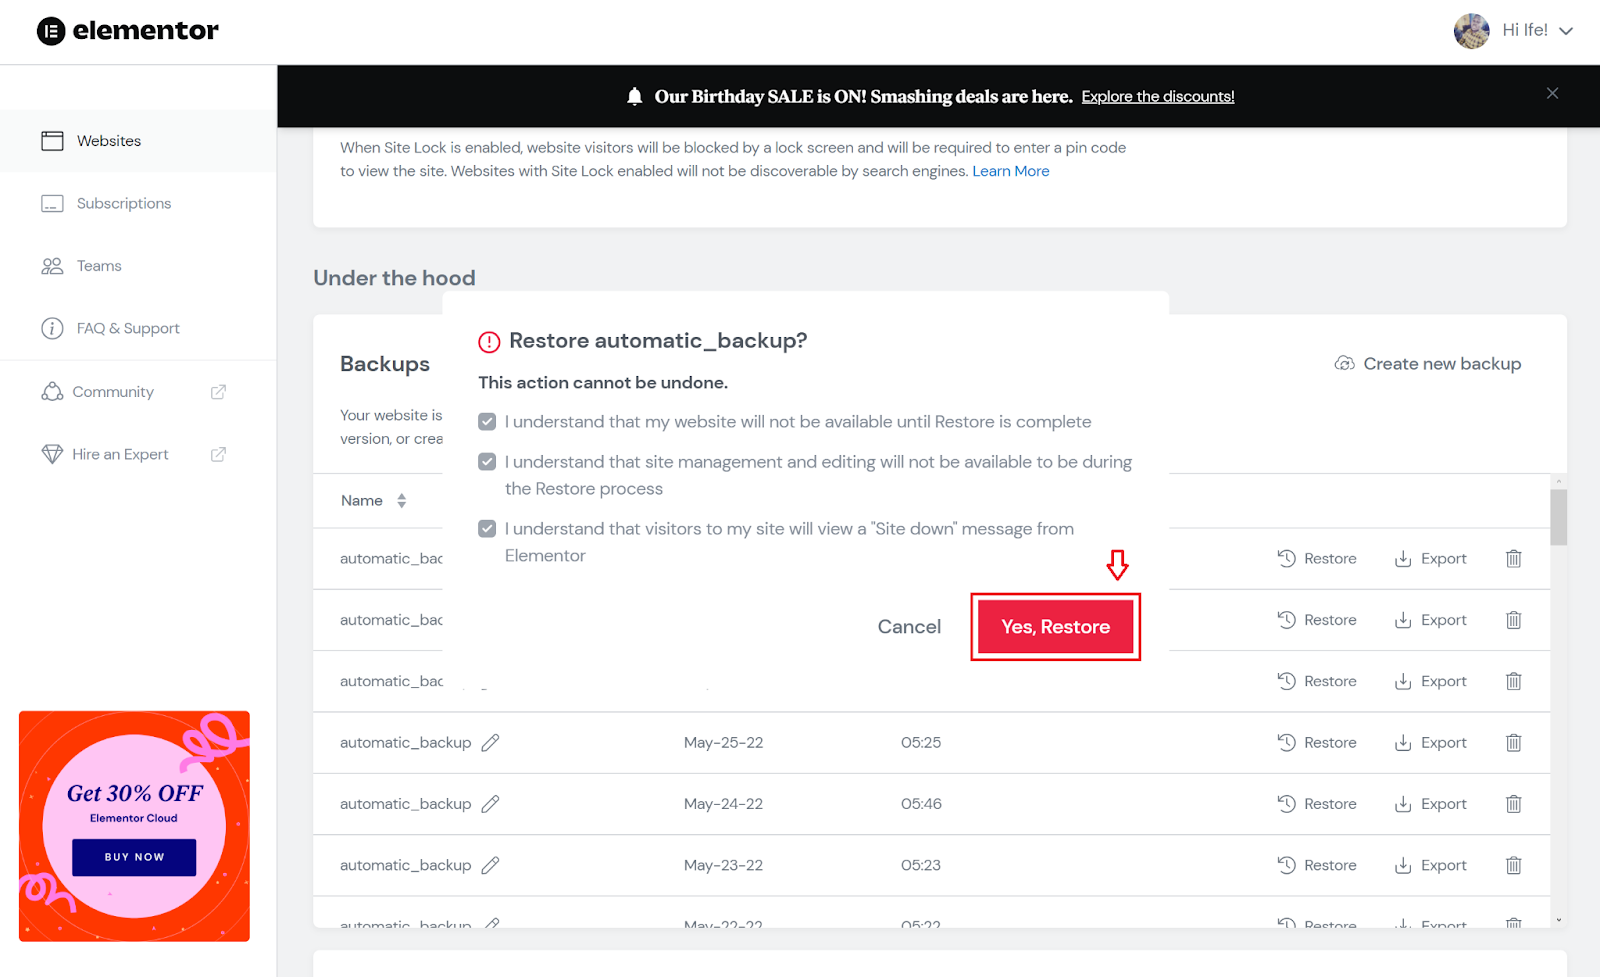
Task: Open the Explore the discounts link
Action: coord(1157,97)
